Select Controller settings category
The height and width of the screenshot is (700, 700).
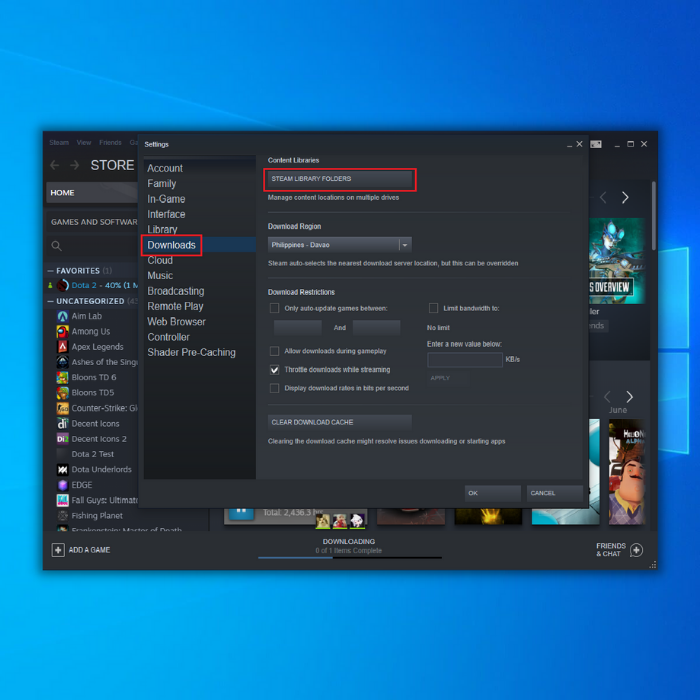click(169, 337)
